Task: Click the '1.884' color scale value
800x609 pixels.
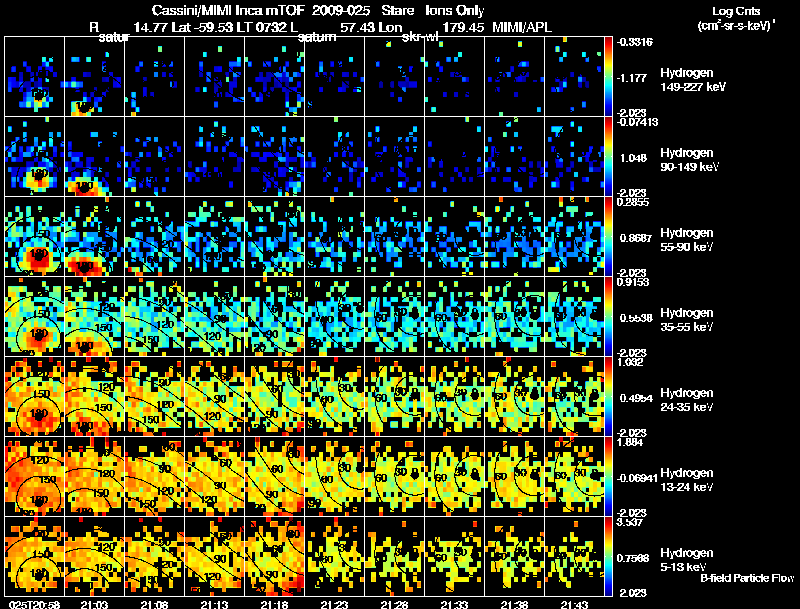Action: 630,442
